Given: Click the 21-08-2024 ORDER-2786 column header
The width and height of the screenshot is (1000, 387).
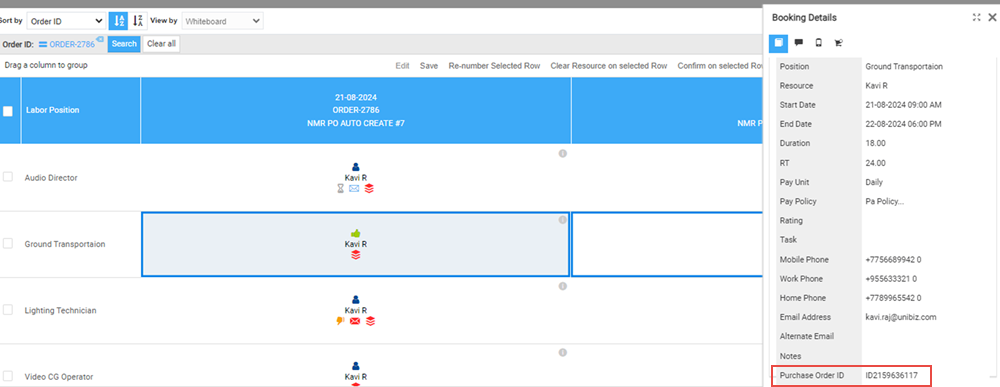Looking at the screenshot, I should (x=356, y=110).
